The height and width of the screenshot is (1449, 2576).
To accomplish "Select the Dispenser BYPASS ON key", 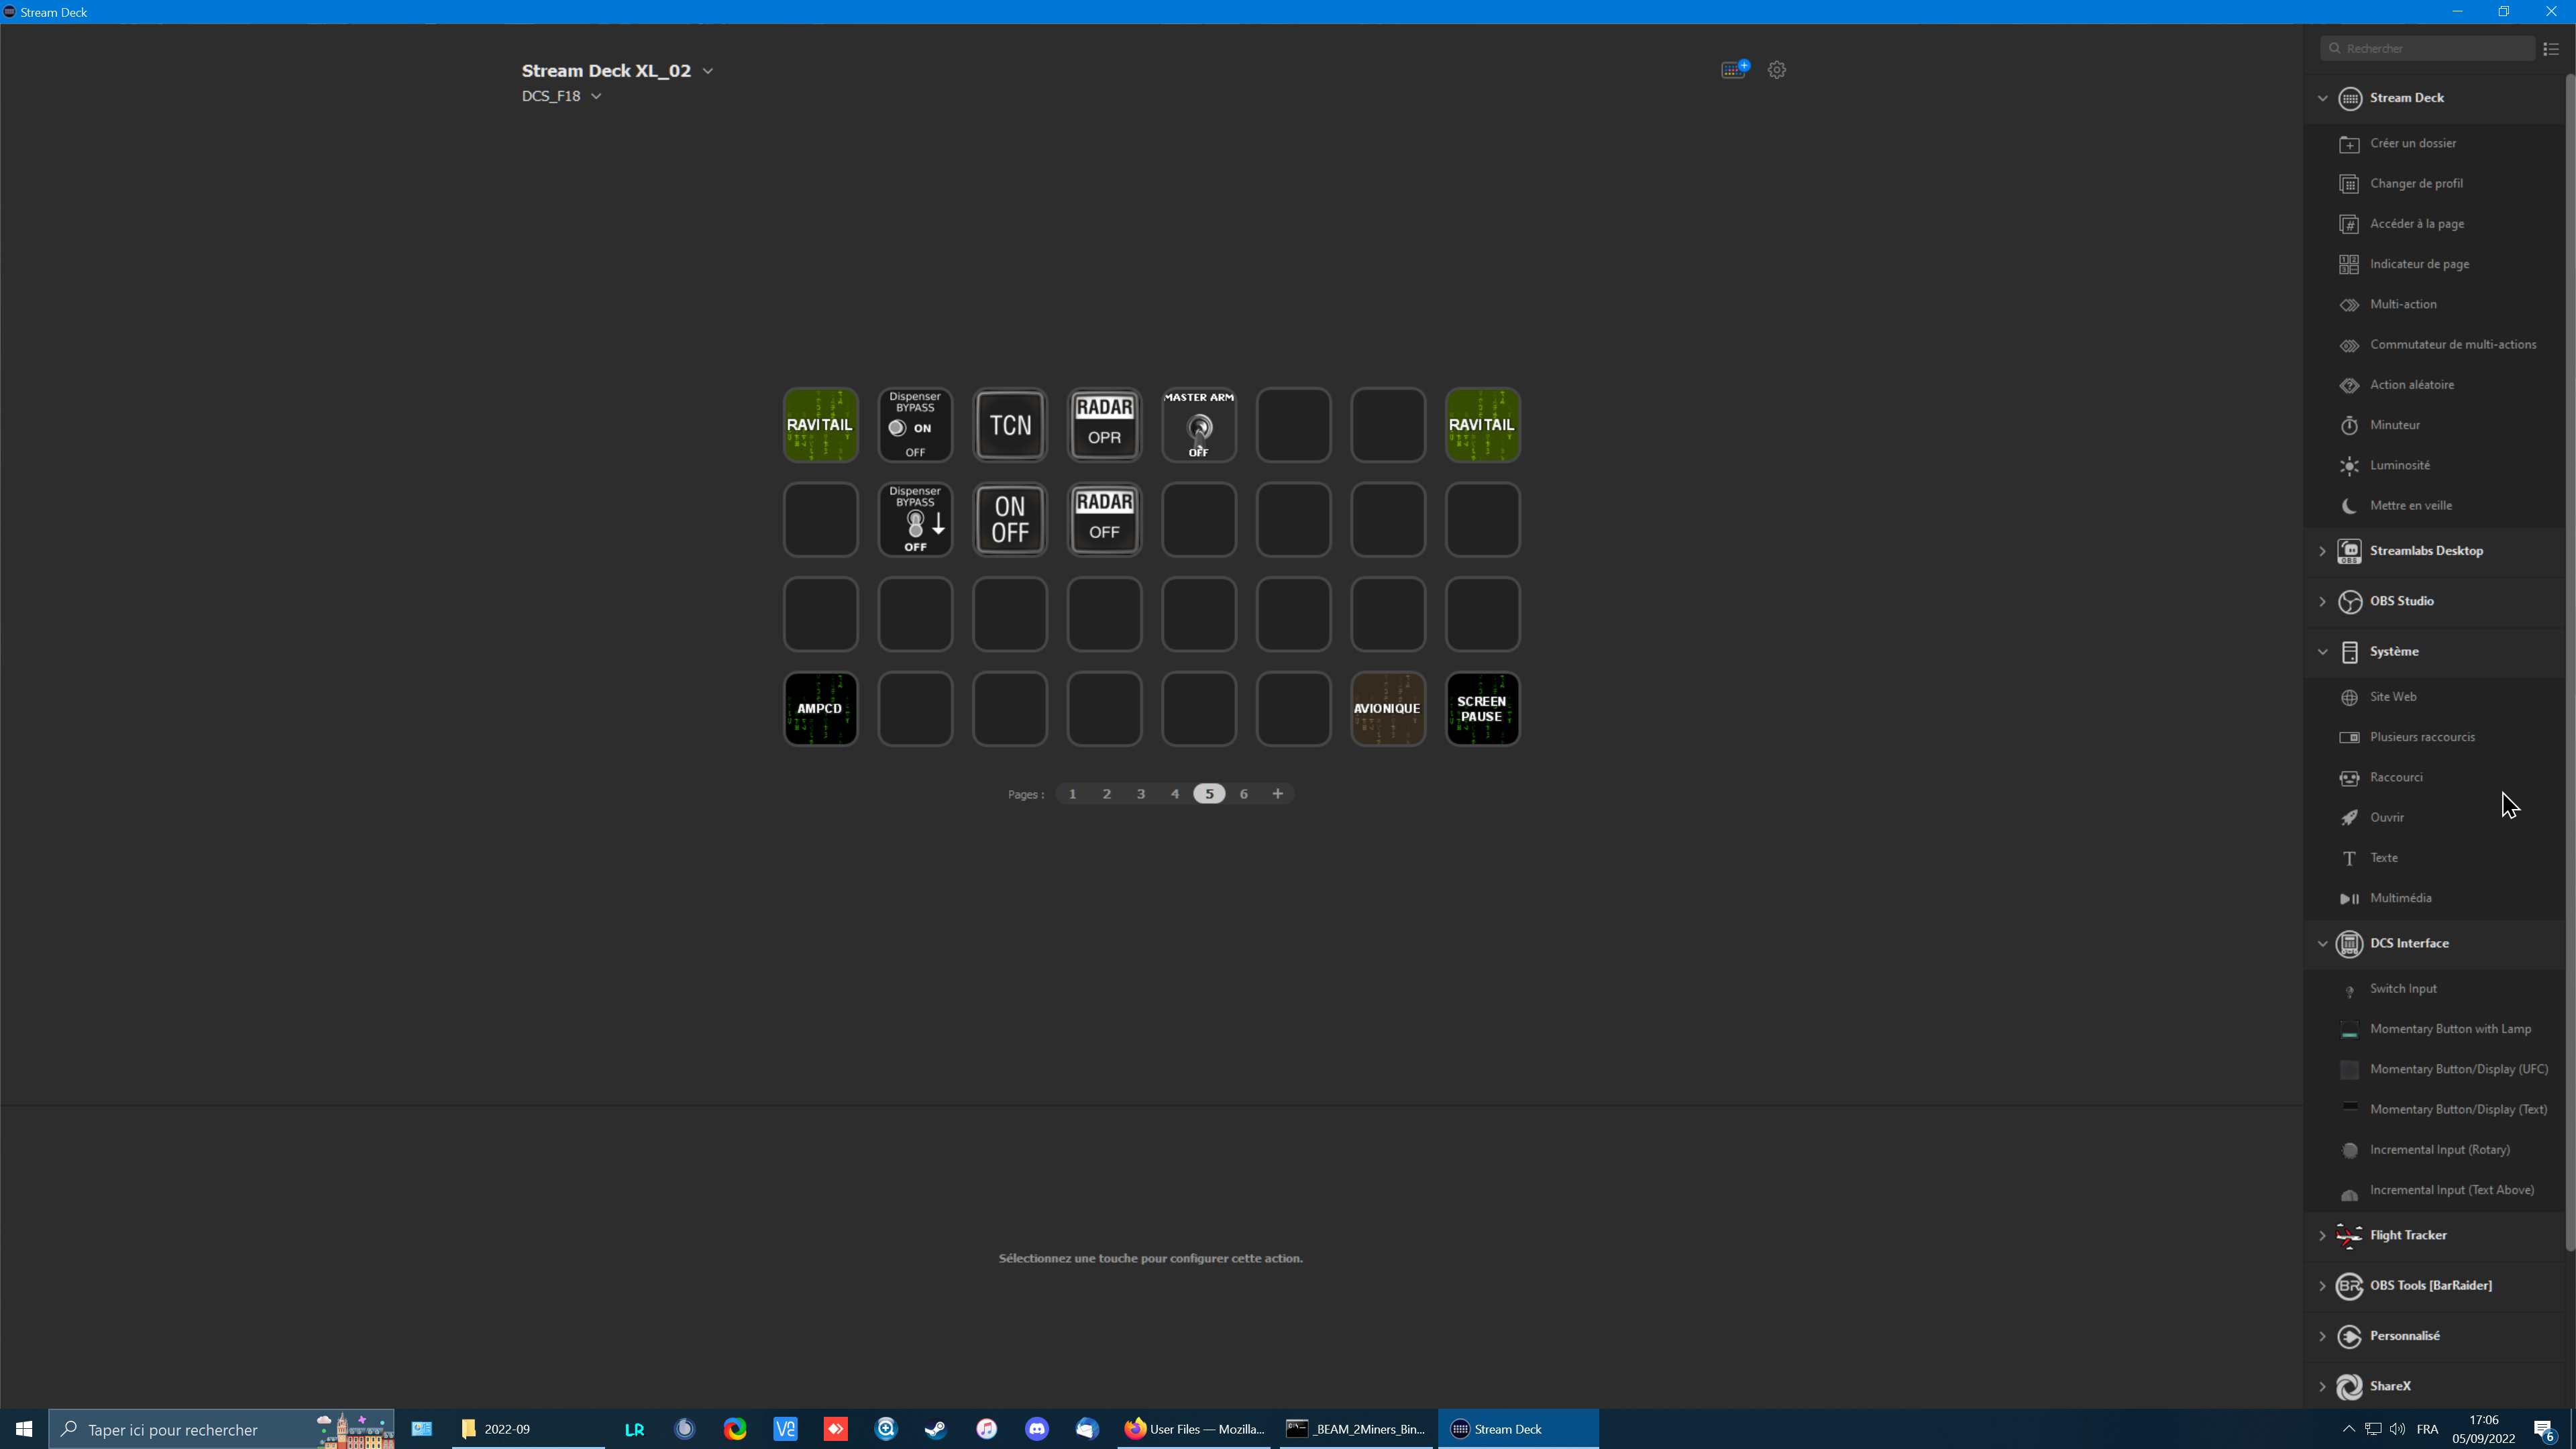I will click(x=915, y=425).
